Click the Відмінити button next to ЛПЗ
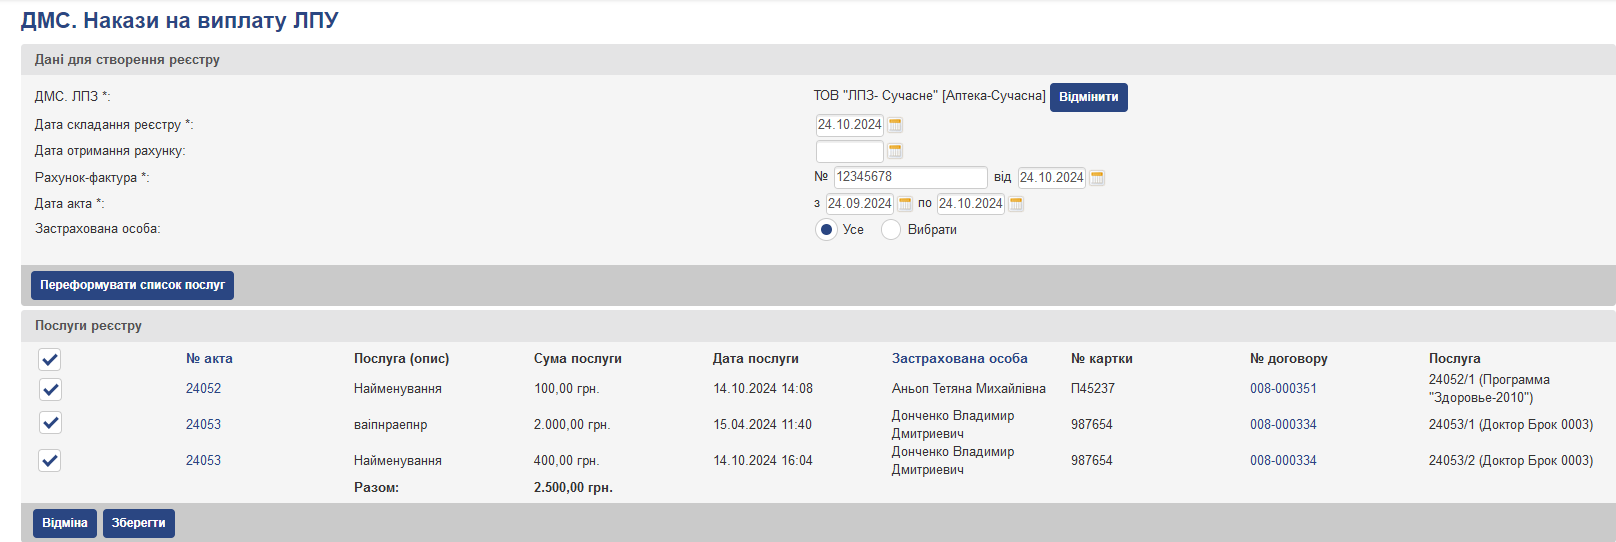 coord(1088,97)
